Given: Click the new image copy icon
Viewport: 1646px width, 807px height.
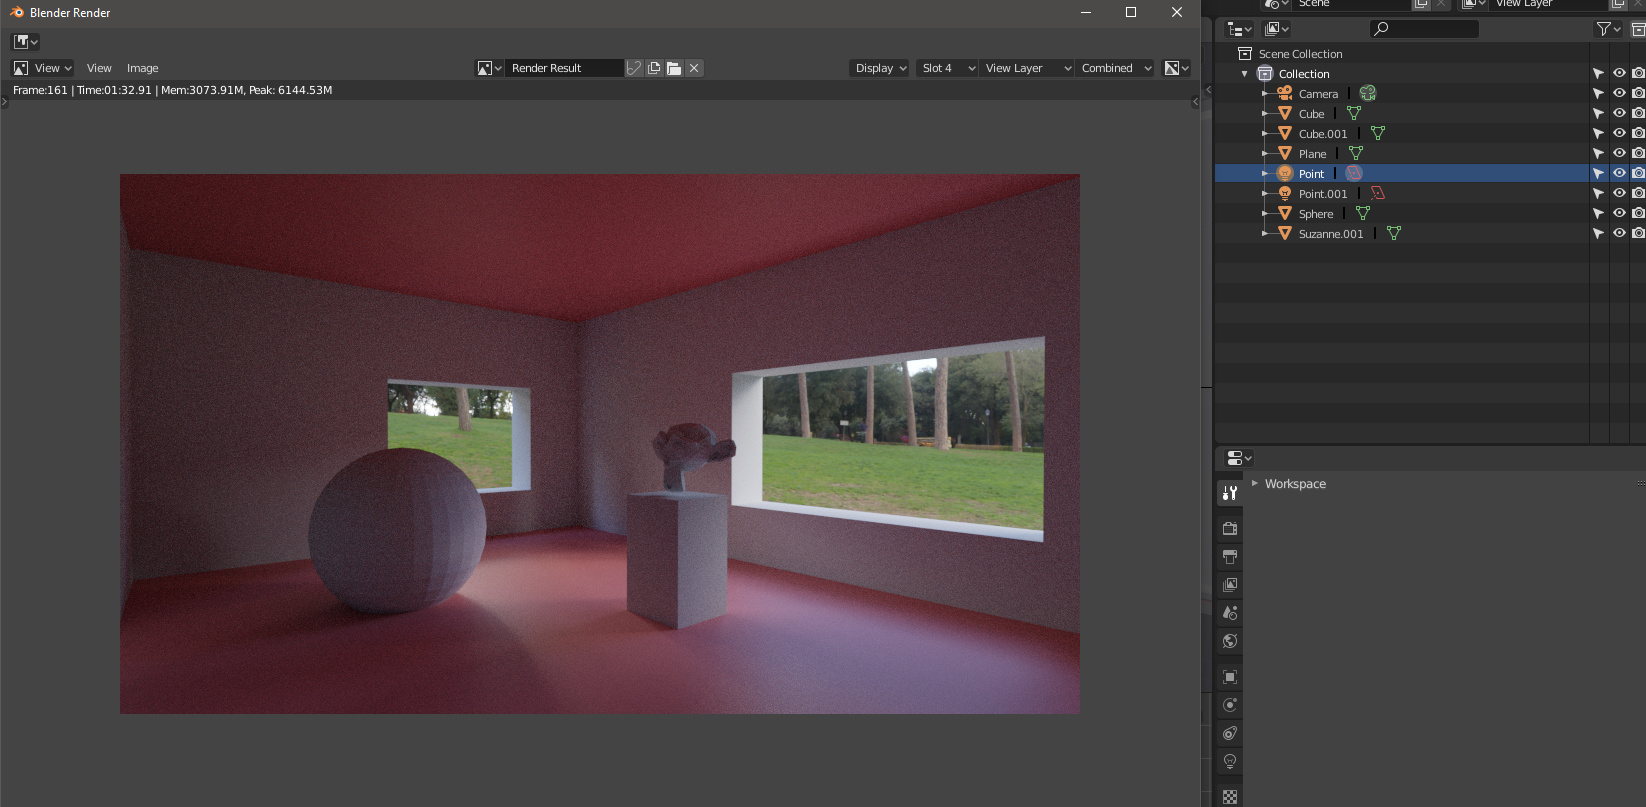Looking at the screenshot, I should pos(654,68).
